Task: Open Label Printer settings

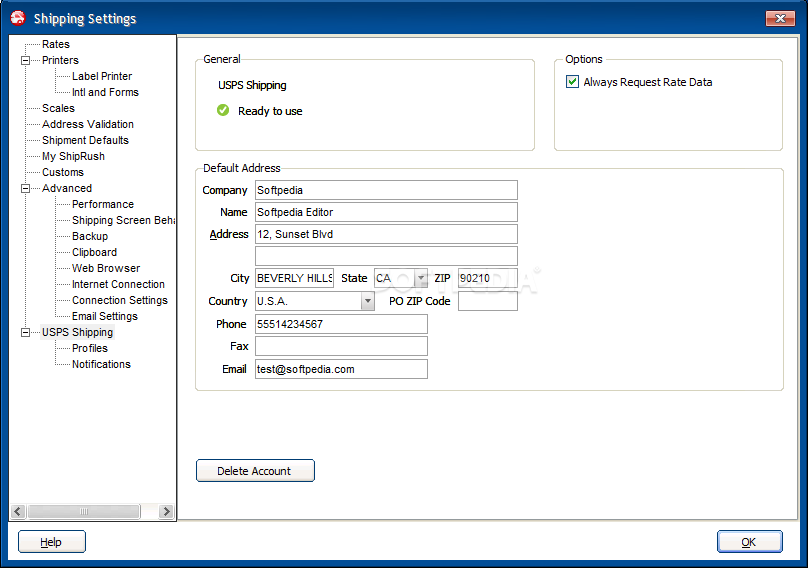Action: tap(102, 76)
